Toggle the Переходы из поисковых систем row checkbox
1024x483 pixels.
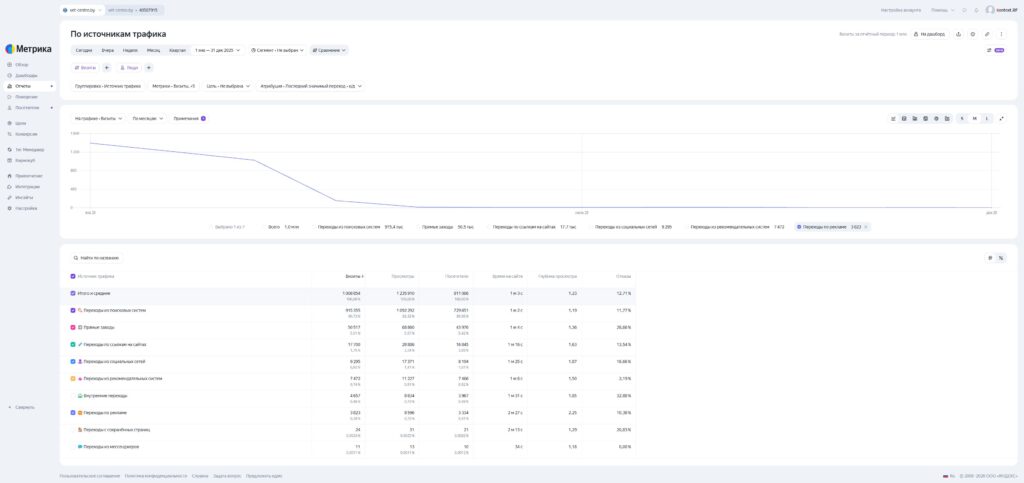72,311
